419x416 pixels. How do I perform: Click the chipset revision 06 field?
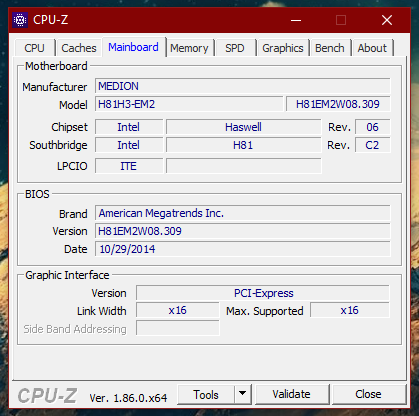[x=372, y=127]
